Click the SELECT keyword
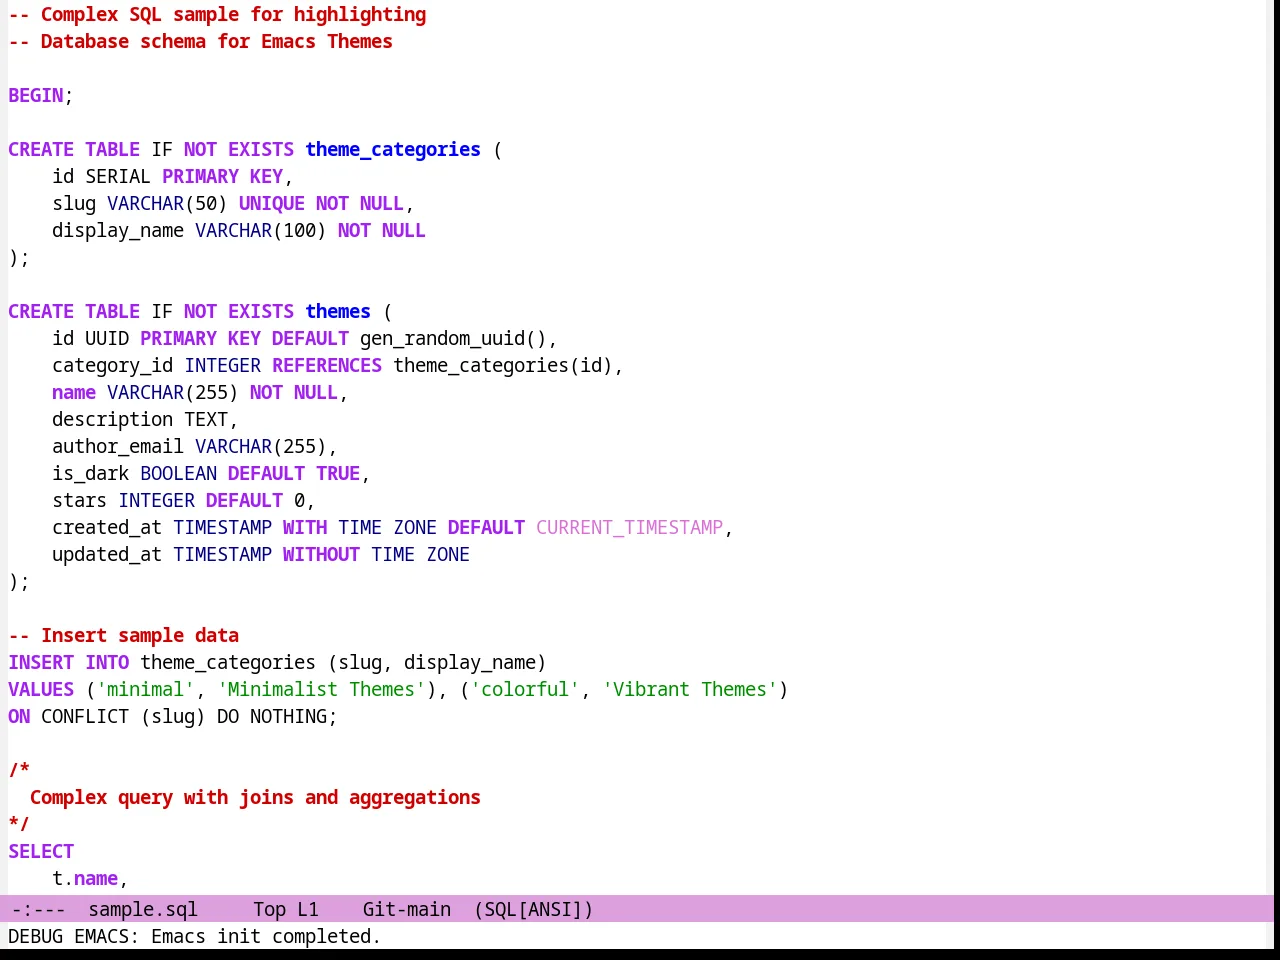Image resolution: width=1280 pixels, height=960 pixels. pos(41,851)
